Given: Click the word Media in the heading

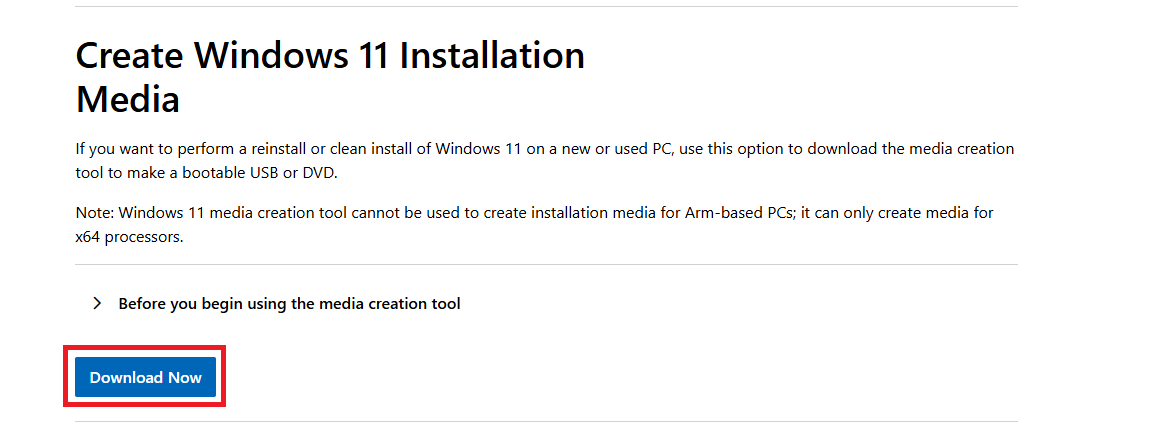Looking at the screenshot, I should [x=127, y=99].
